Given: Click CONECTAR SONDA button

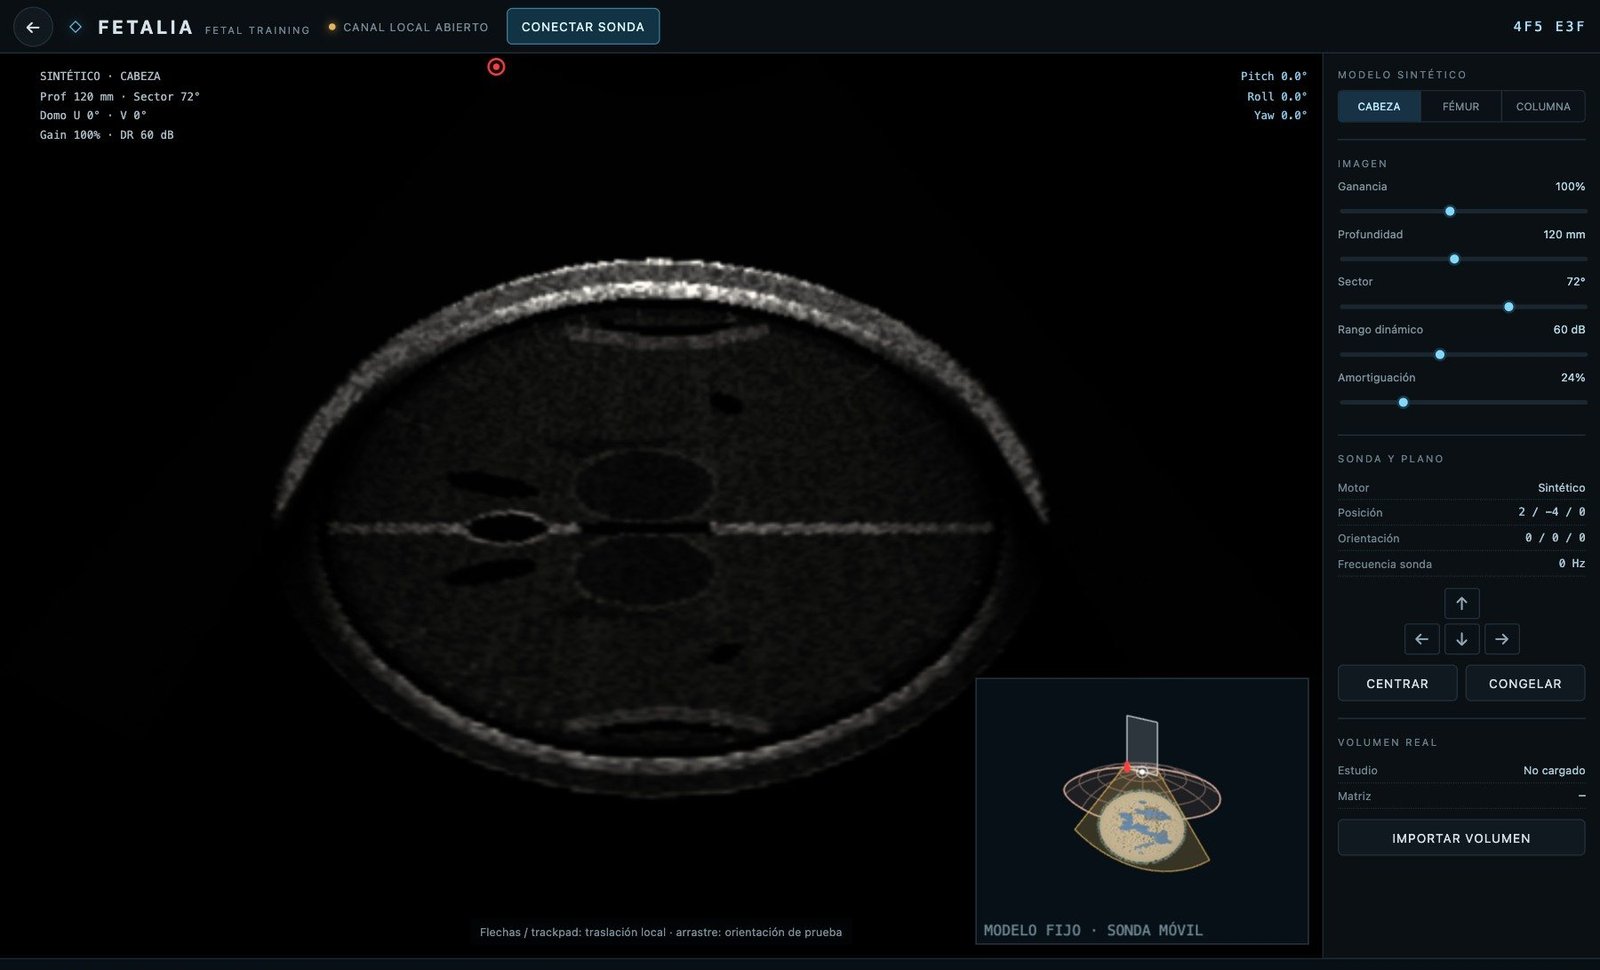Looking at the screenshot, I should coord(583,27).
